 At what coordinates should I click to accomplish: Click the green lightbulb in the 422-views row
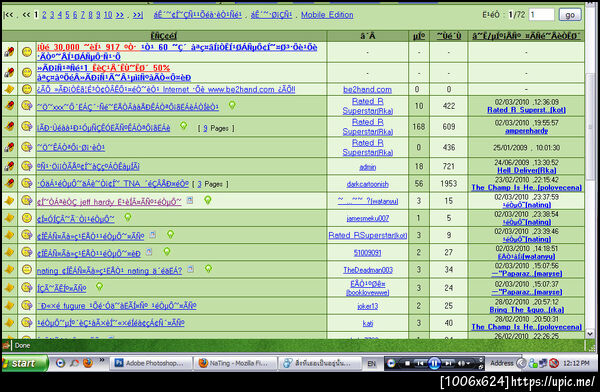232,105
